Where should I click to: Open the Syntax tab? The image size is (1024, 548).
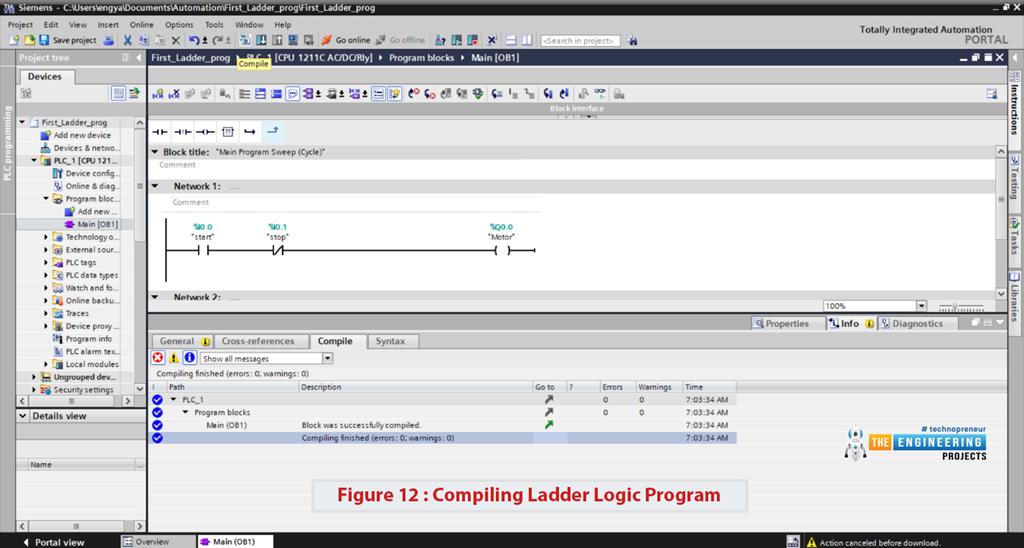(391, 341)
